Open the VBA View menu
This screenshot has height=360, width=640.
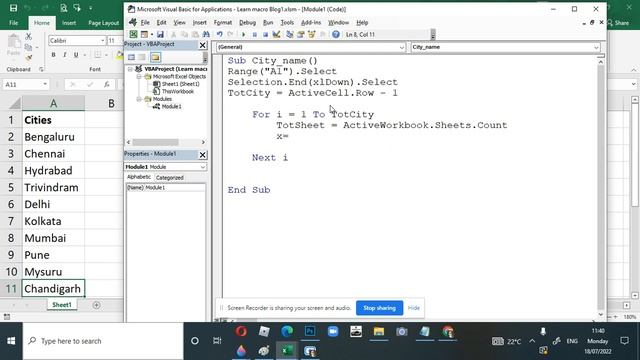179,22
